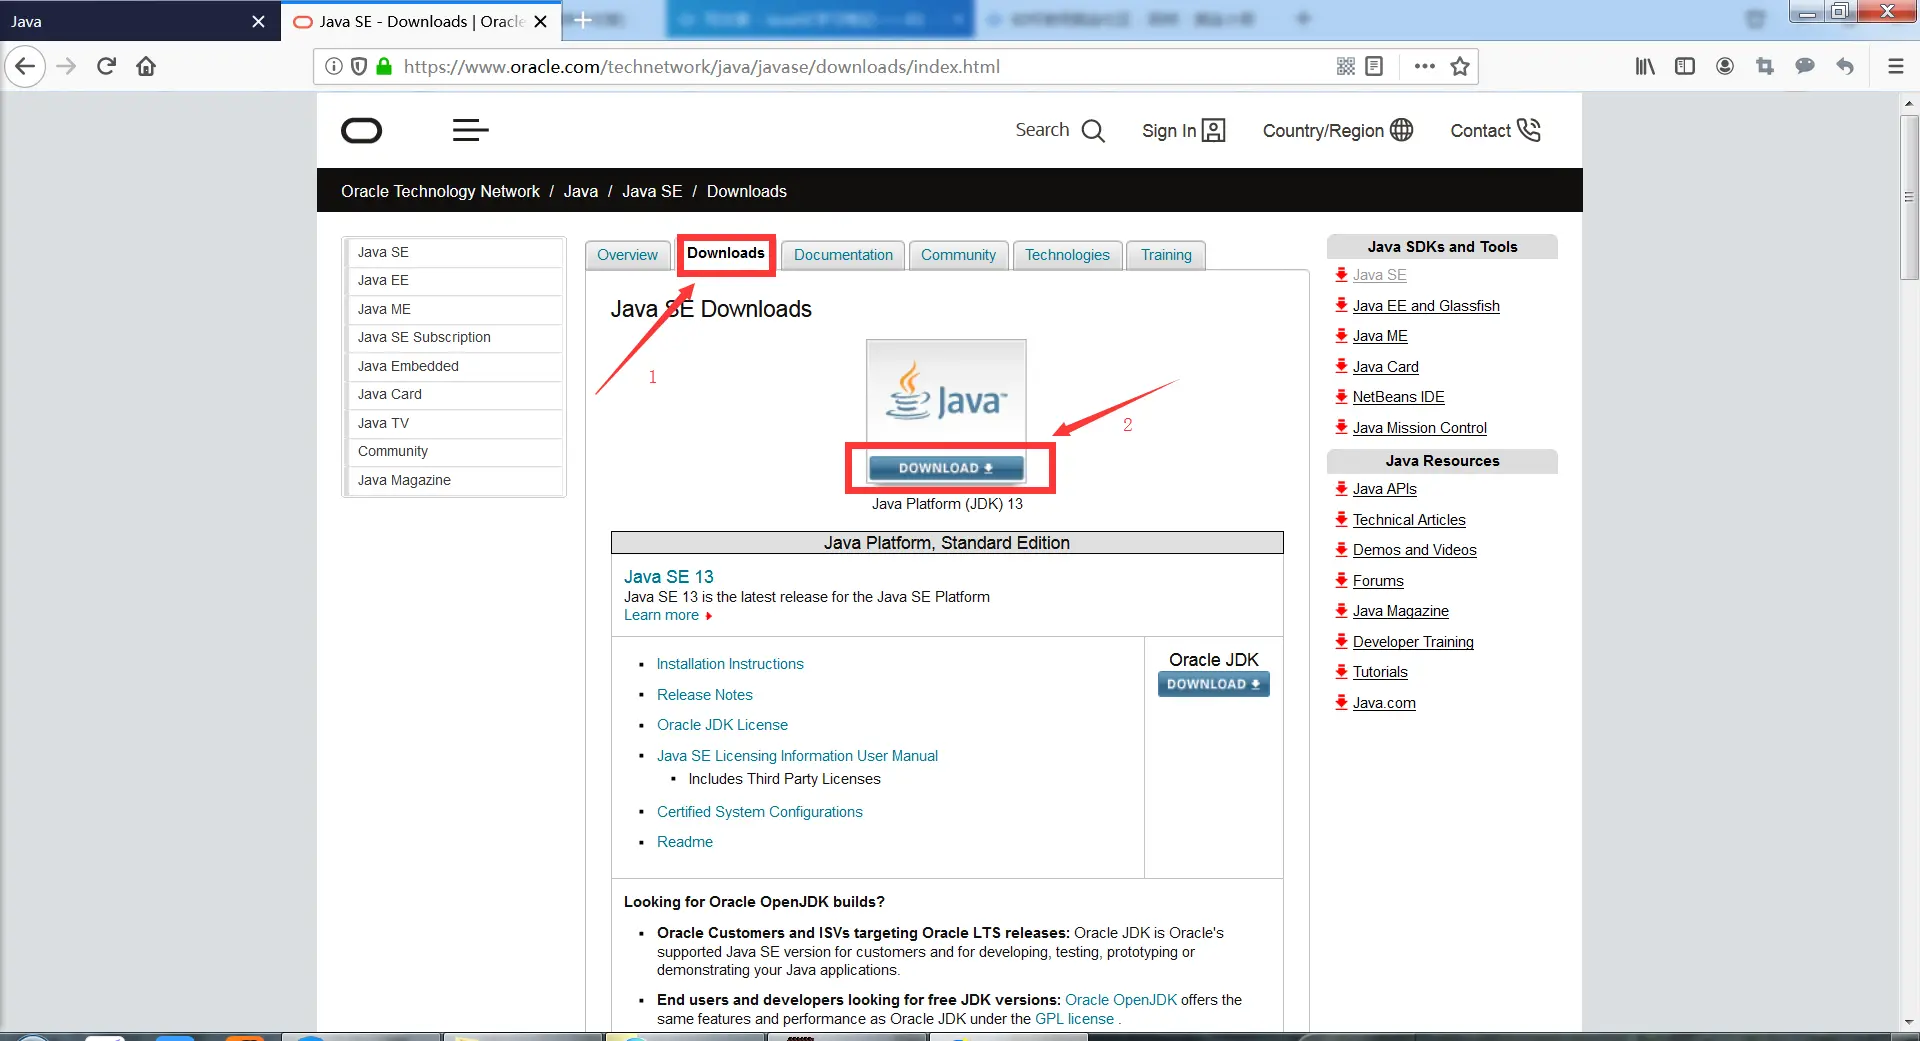1920x1041 pixels.
Task: Open Java Embedded sidebar item
Action: [x=454, y=367]
